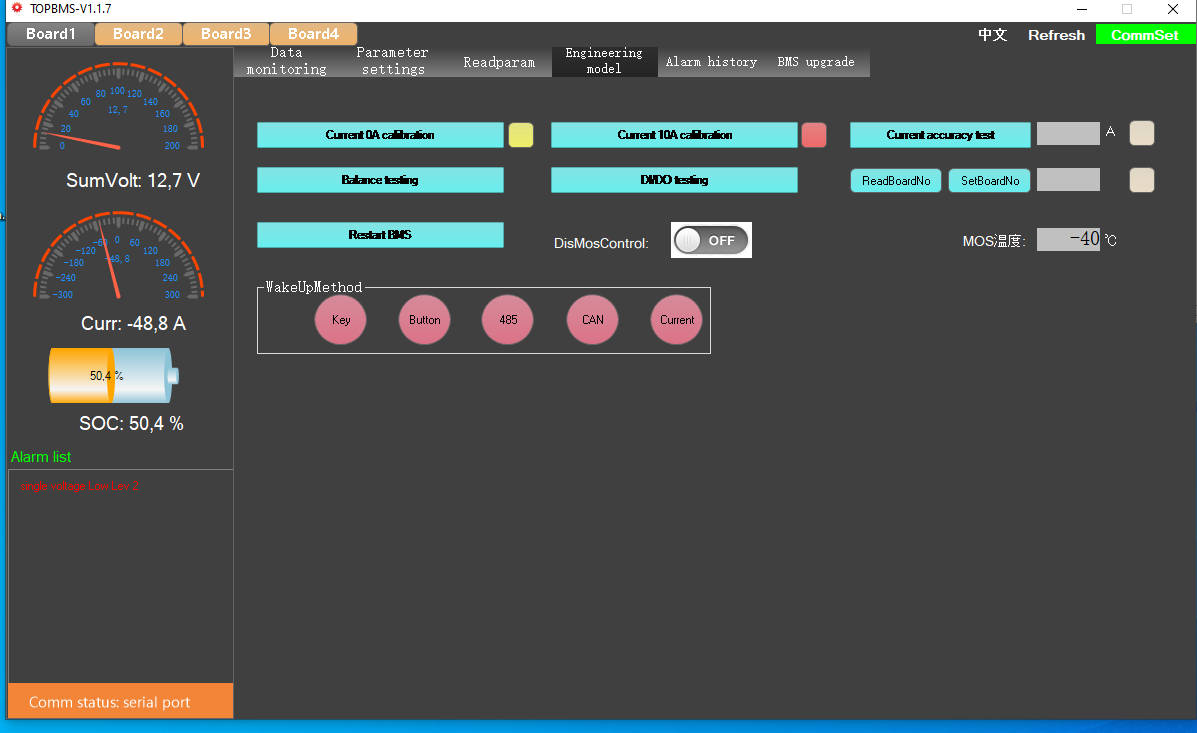Switch to the Board2 tab
Screen dimensions: 1197x733
click(x=138, y=34)
